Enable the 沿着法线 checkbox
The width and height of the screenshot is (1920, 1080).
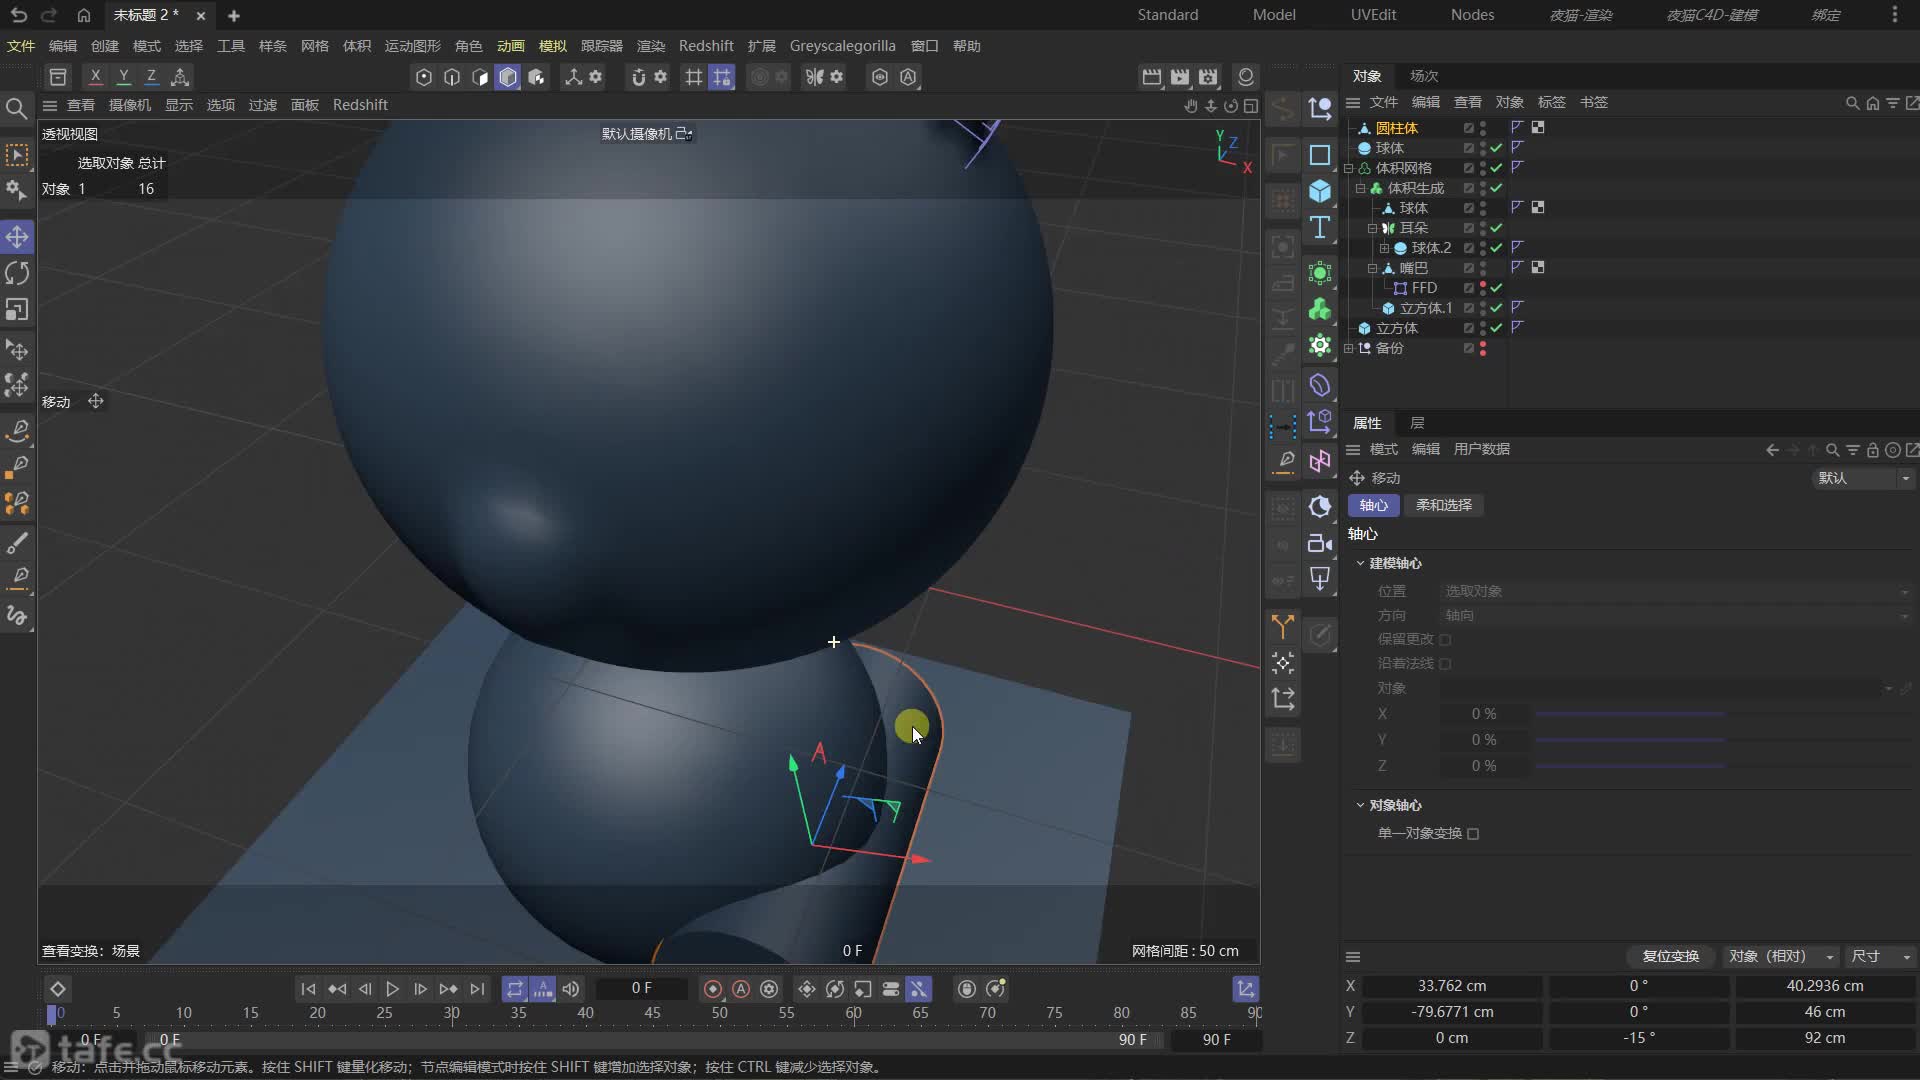point(1445,663)
